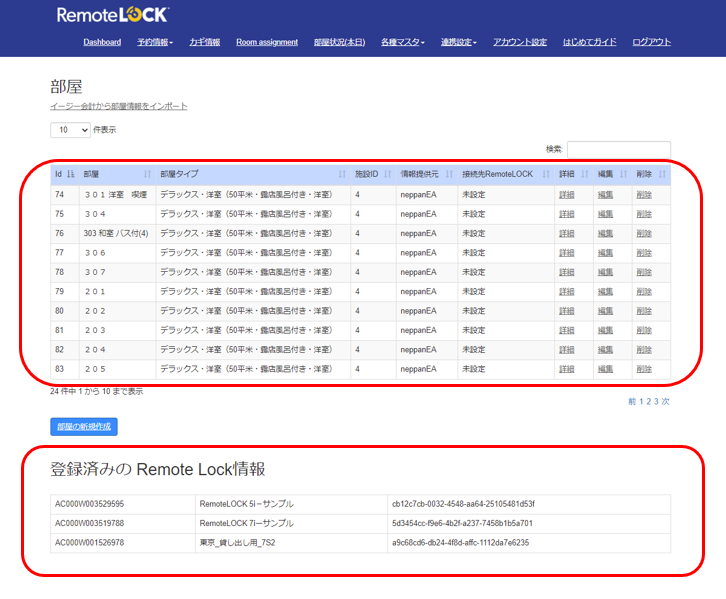Open the 10 件表示 page-size dropdown
726x599 pixels.
click(x=70, y=130)
